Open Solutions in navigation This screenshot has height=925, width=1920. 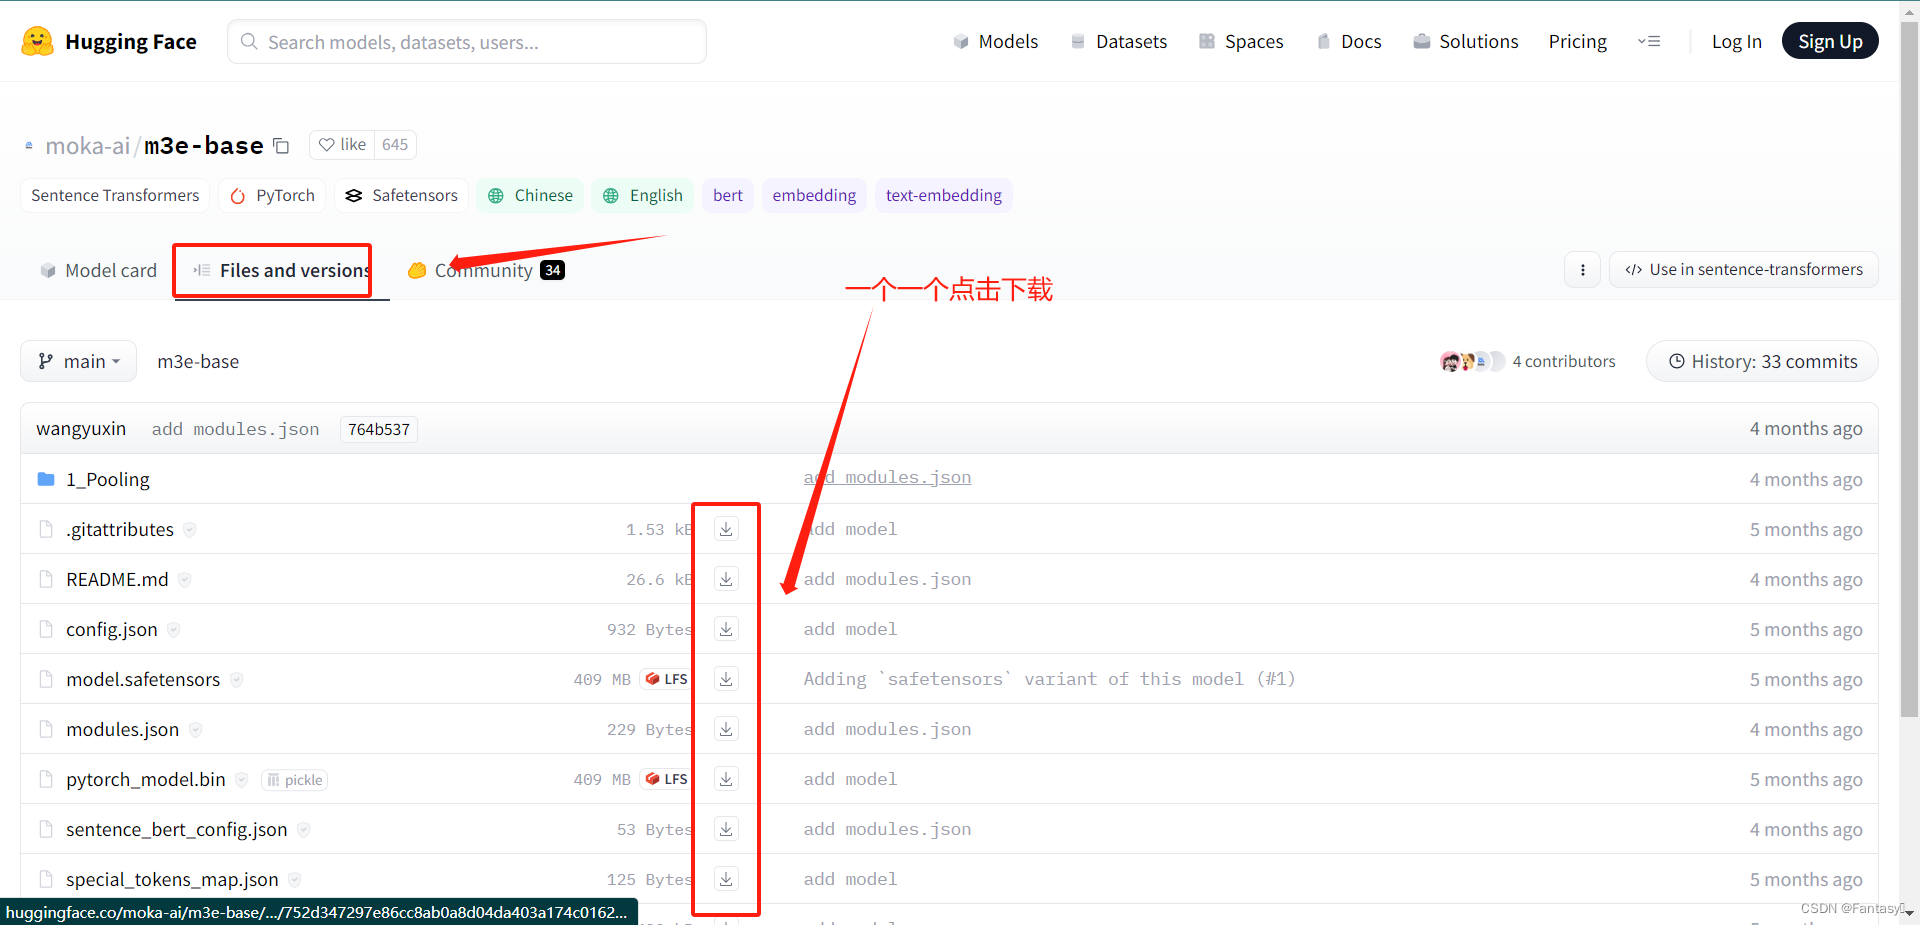click(x=1466, y=42)
